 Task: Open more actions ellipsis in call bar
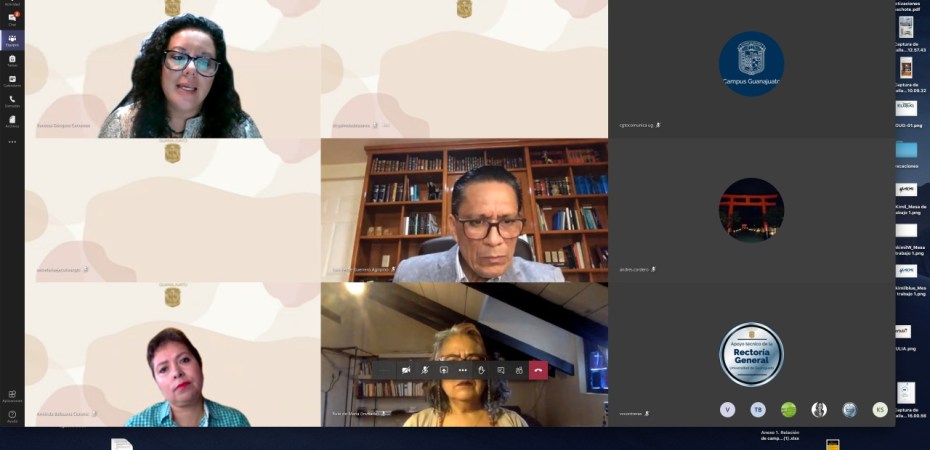(463, 370)
